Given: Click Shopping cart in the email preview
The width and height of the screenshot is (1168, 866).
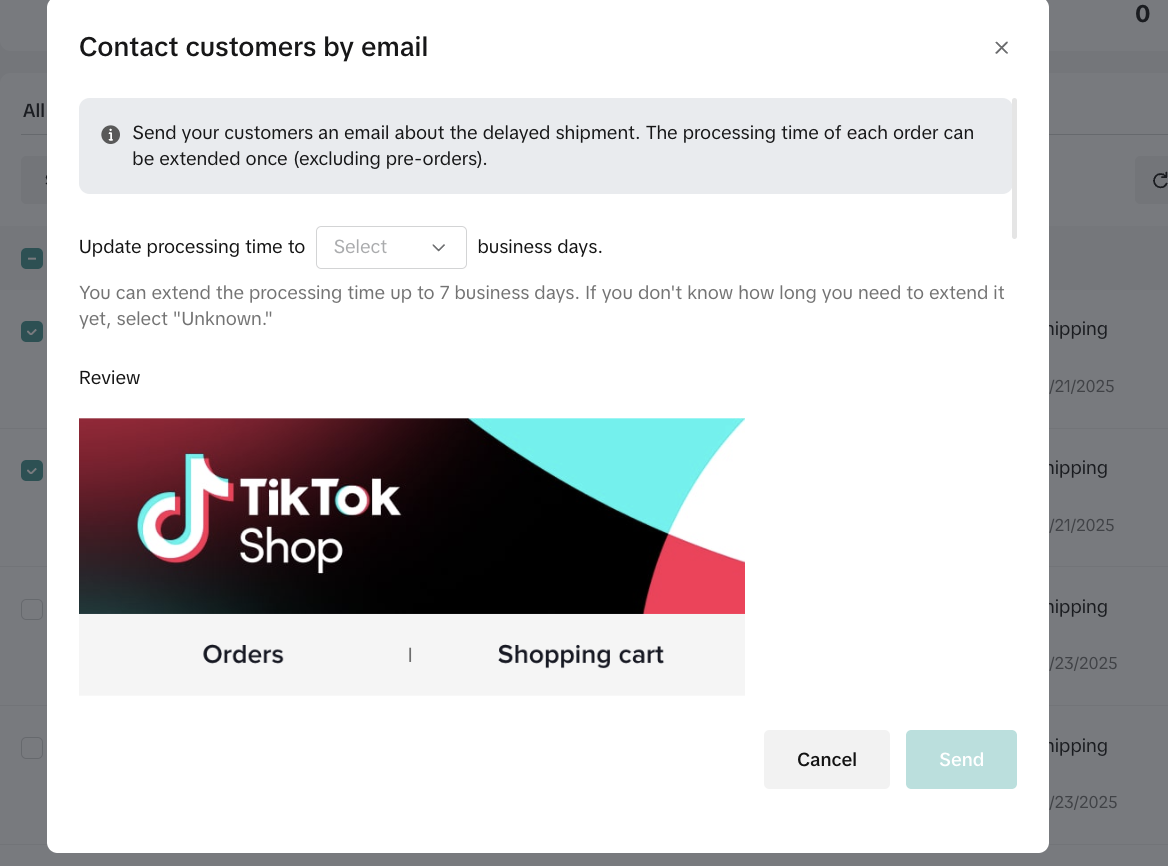Looking at the screenshot, I should click(x=580, y=655).
